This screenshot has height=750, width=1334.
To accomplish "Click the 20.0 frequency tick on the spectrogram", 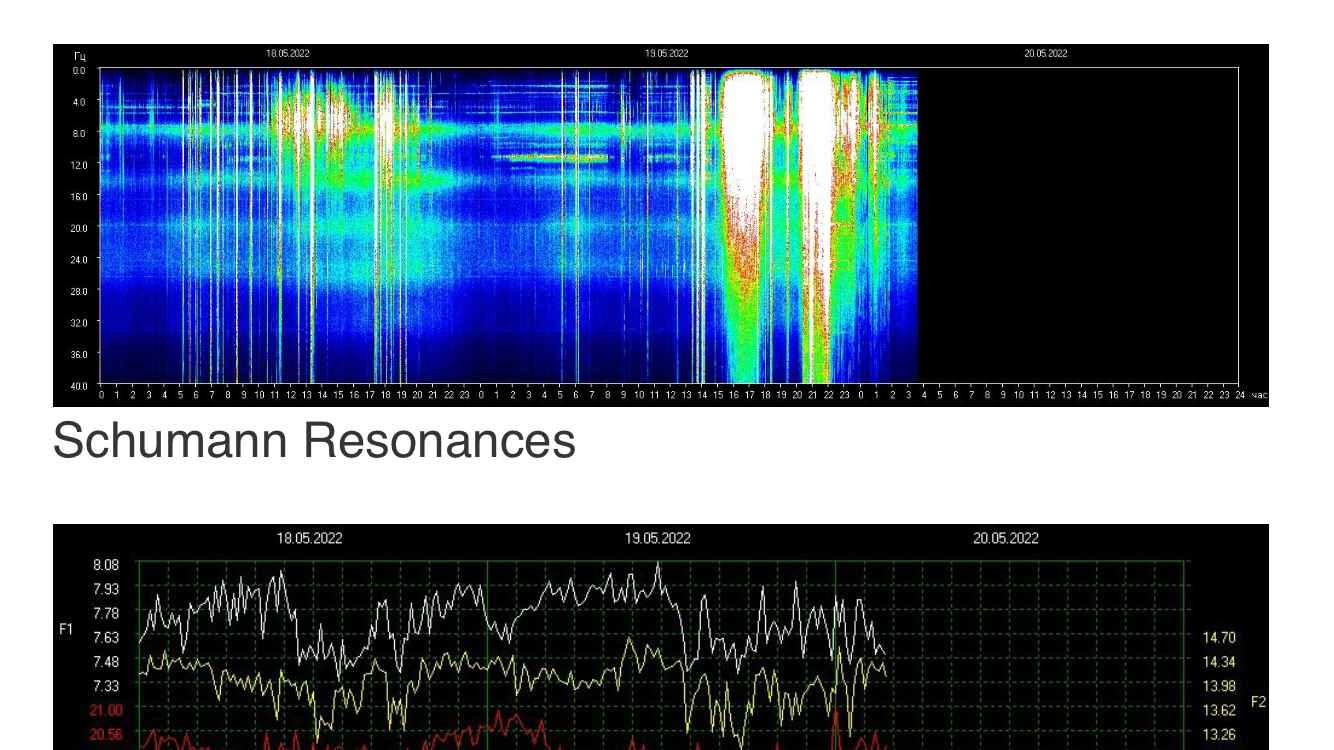I will point(79,228).
